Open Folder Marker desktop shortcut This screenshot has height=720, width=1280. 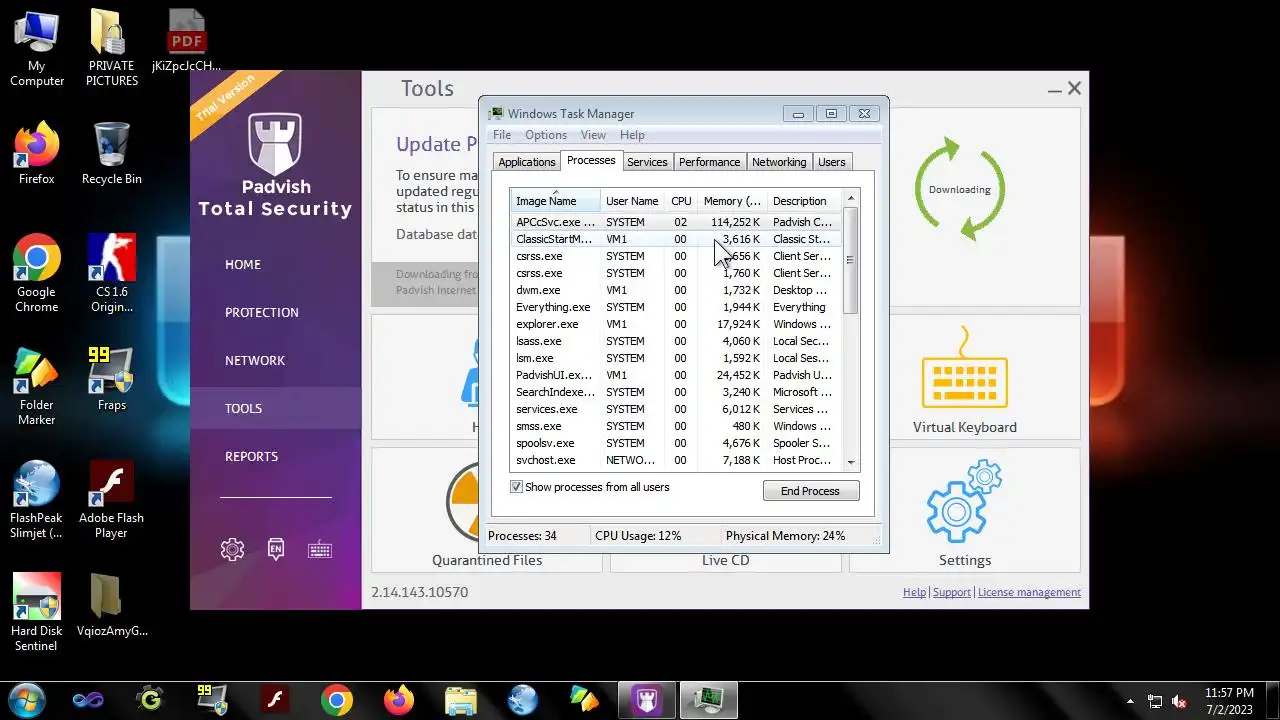click(x=37, y=387)
